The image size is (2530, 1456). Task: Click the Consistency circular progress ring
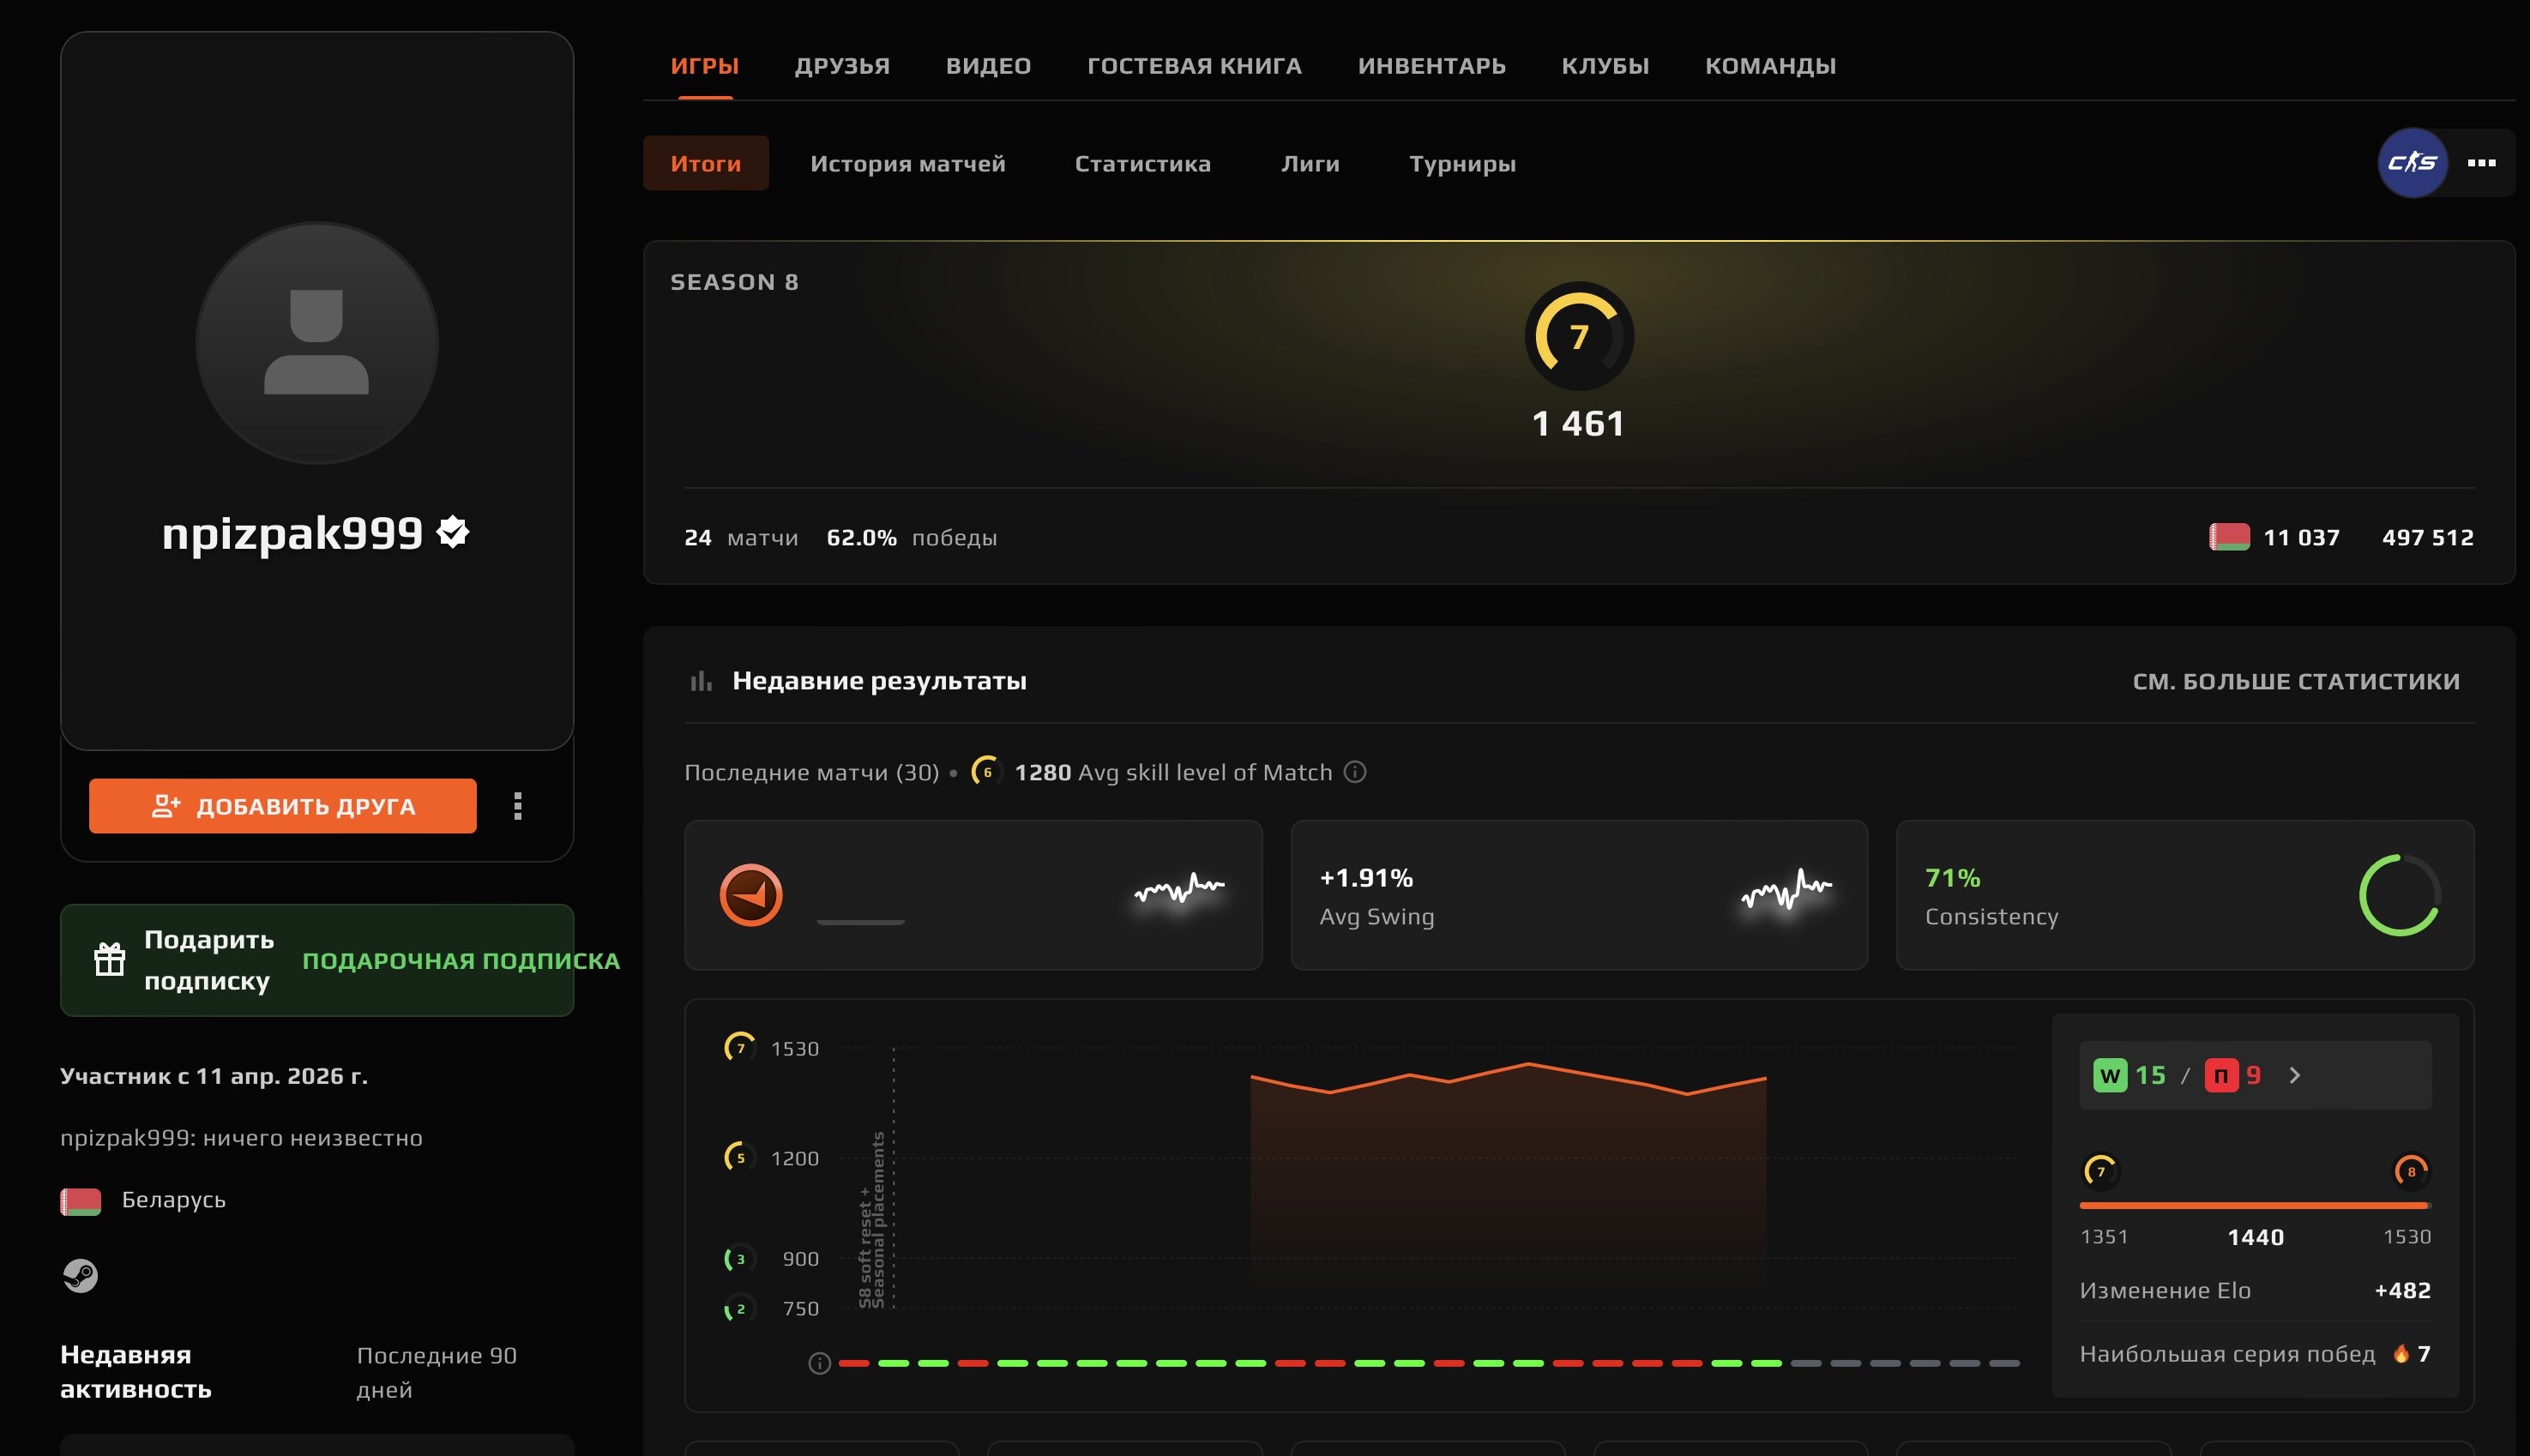pos(2400,895)
